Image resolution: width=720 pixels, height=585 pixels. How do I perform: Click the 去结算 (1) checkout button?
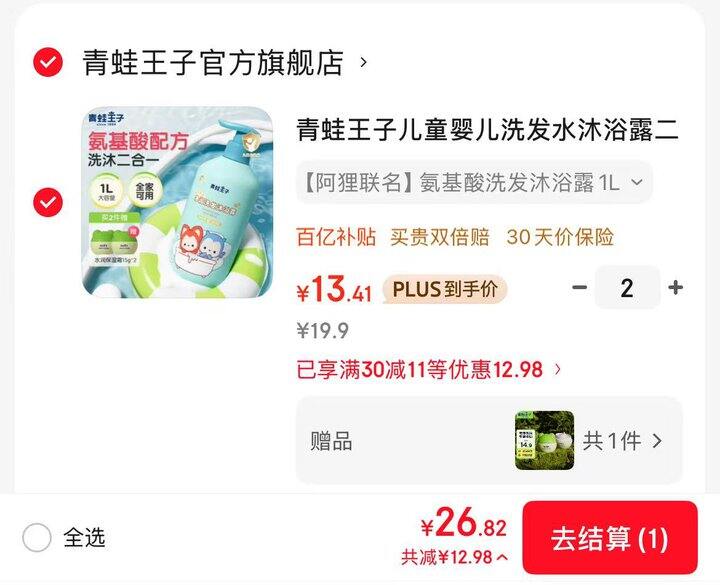[x=610, y=538]
